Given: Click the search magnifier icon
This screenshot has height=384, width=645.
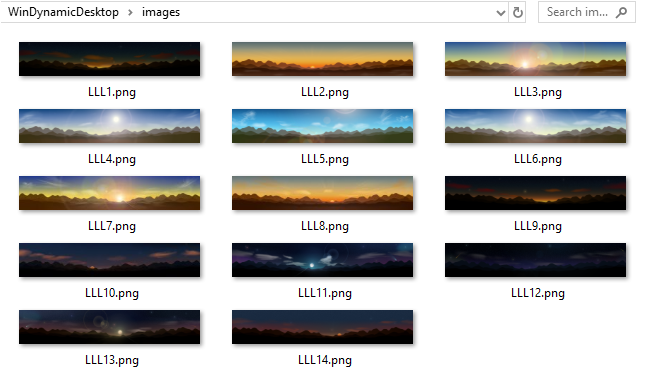Looking at the screenshot, I should coord(621,13).
